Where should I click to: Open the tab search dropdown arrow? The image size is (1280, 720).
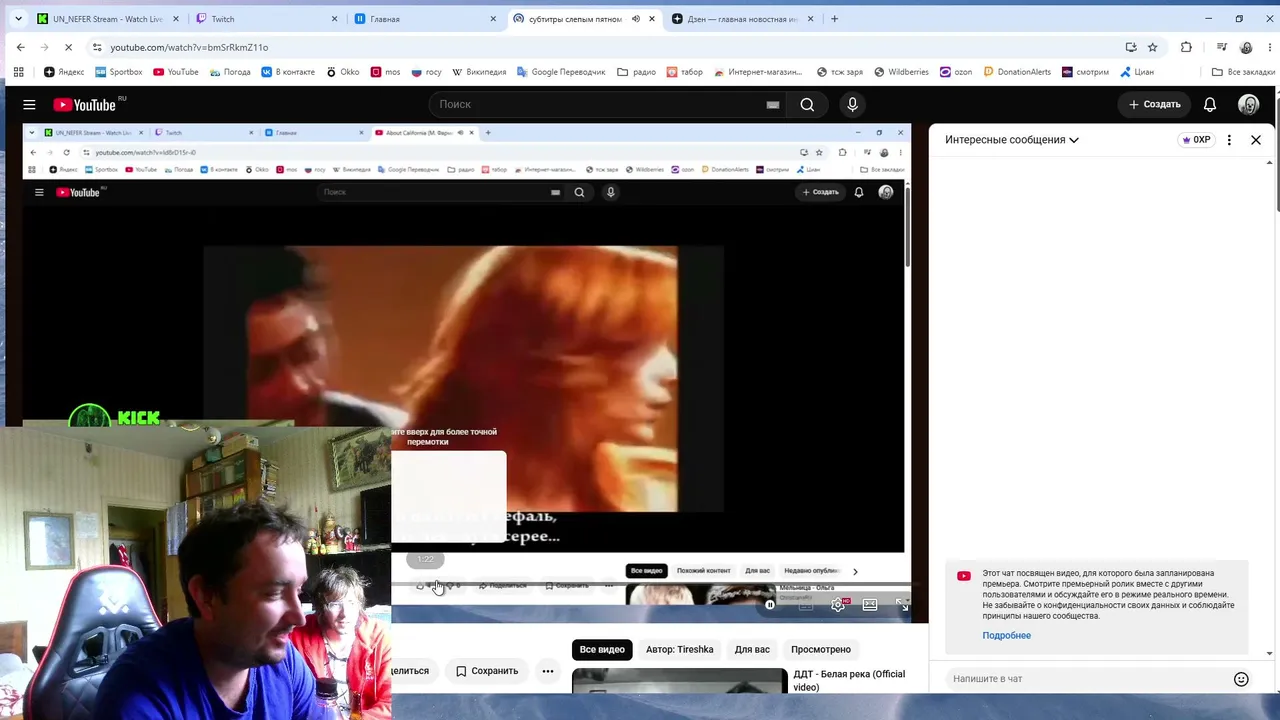click(x=18, y=19)
